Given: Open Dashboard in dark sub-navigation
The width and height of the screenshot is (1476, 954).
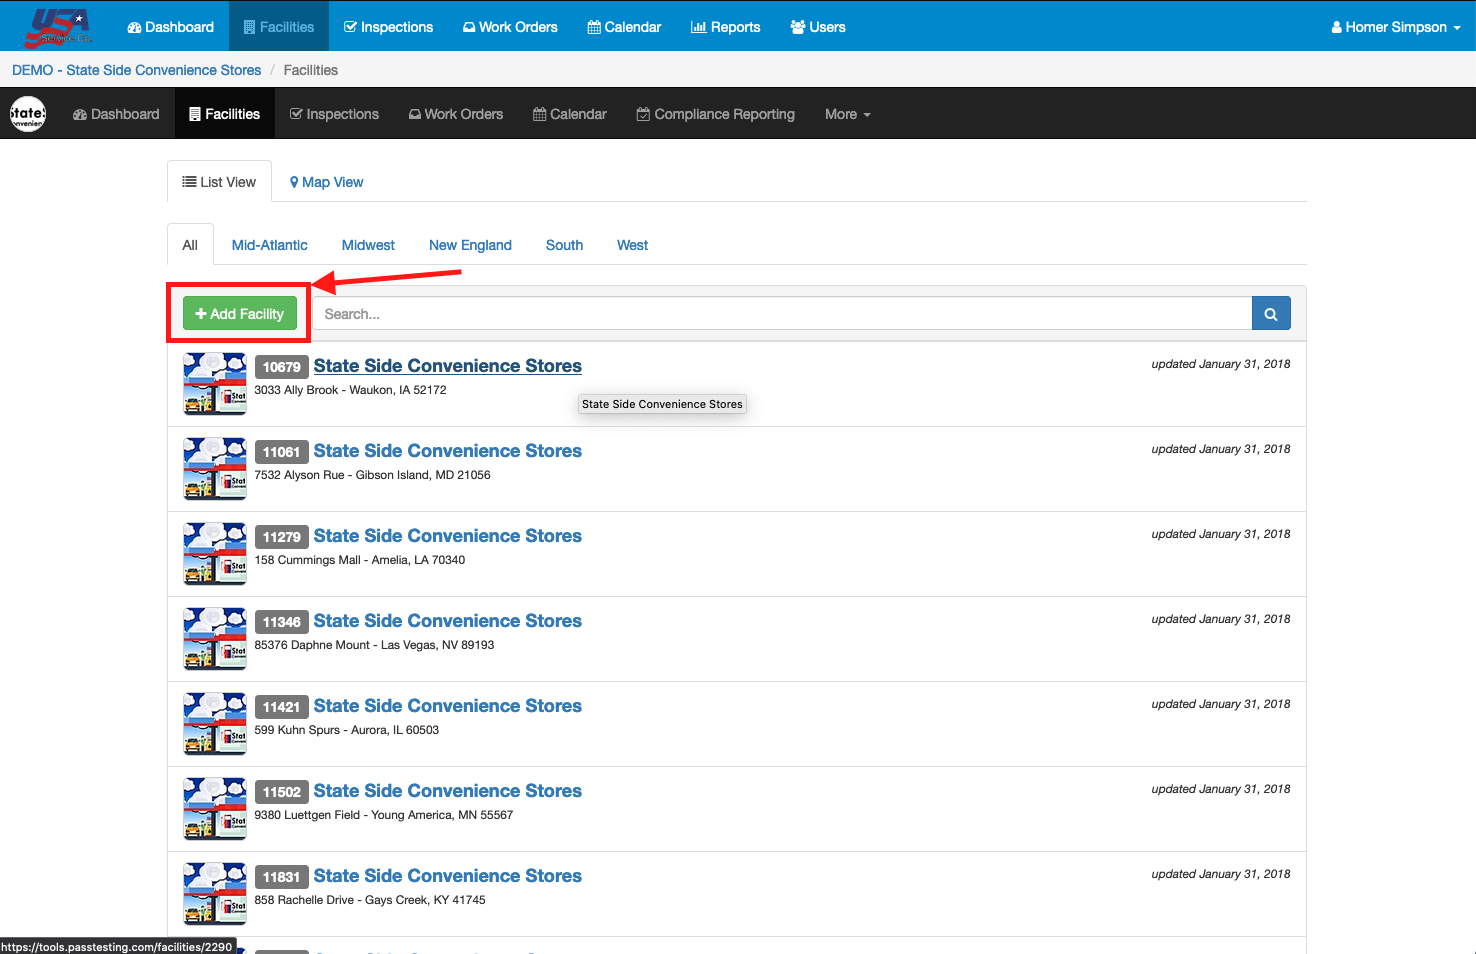Looking at the screenshot, I should tap(116, 114).
